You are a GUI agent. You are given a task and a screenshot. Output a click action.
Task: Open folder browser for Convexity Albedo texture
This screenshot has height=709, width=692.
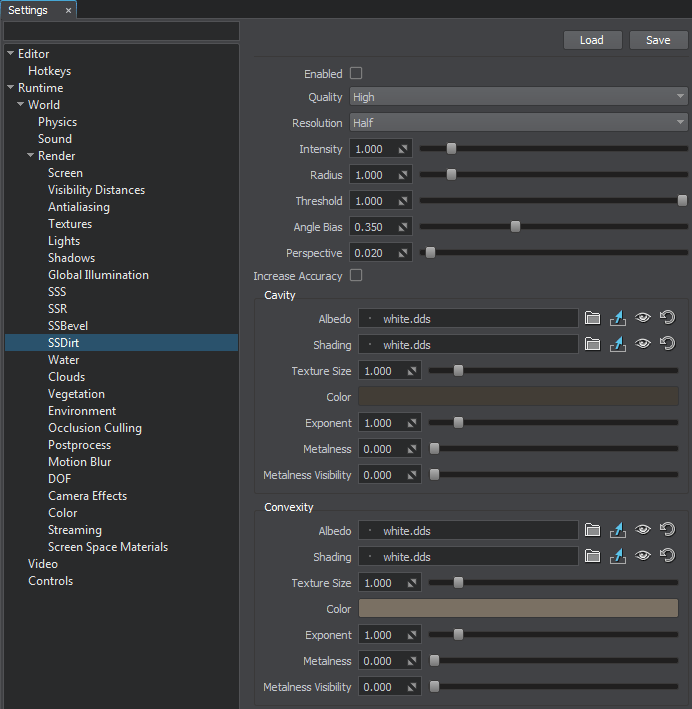tap(593, 530)
